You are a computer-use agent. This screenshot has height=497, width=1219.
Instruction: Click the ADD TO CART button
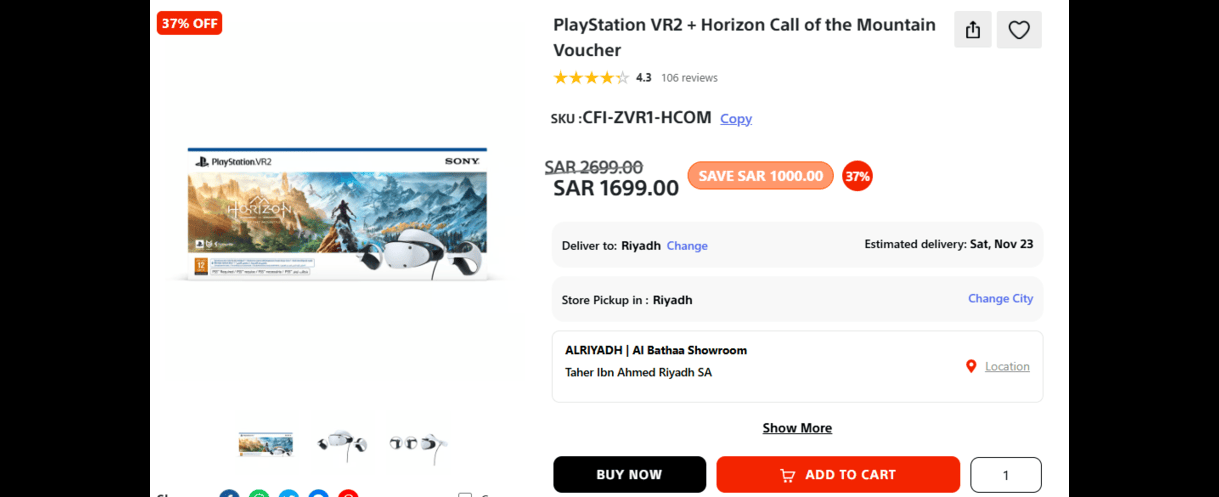pyautogui.click(x=838, y=475)
